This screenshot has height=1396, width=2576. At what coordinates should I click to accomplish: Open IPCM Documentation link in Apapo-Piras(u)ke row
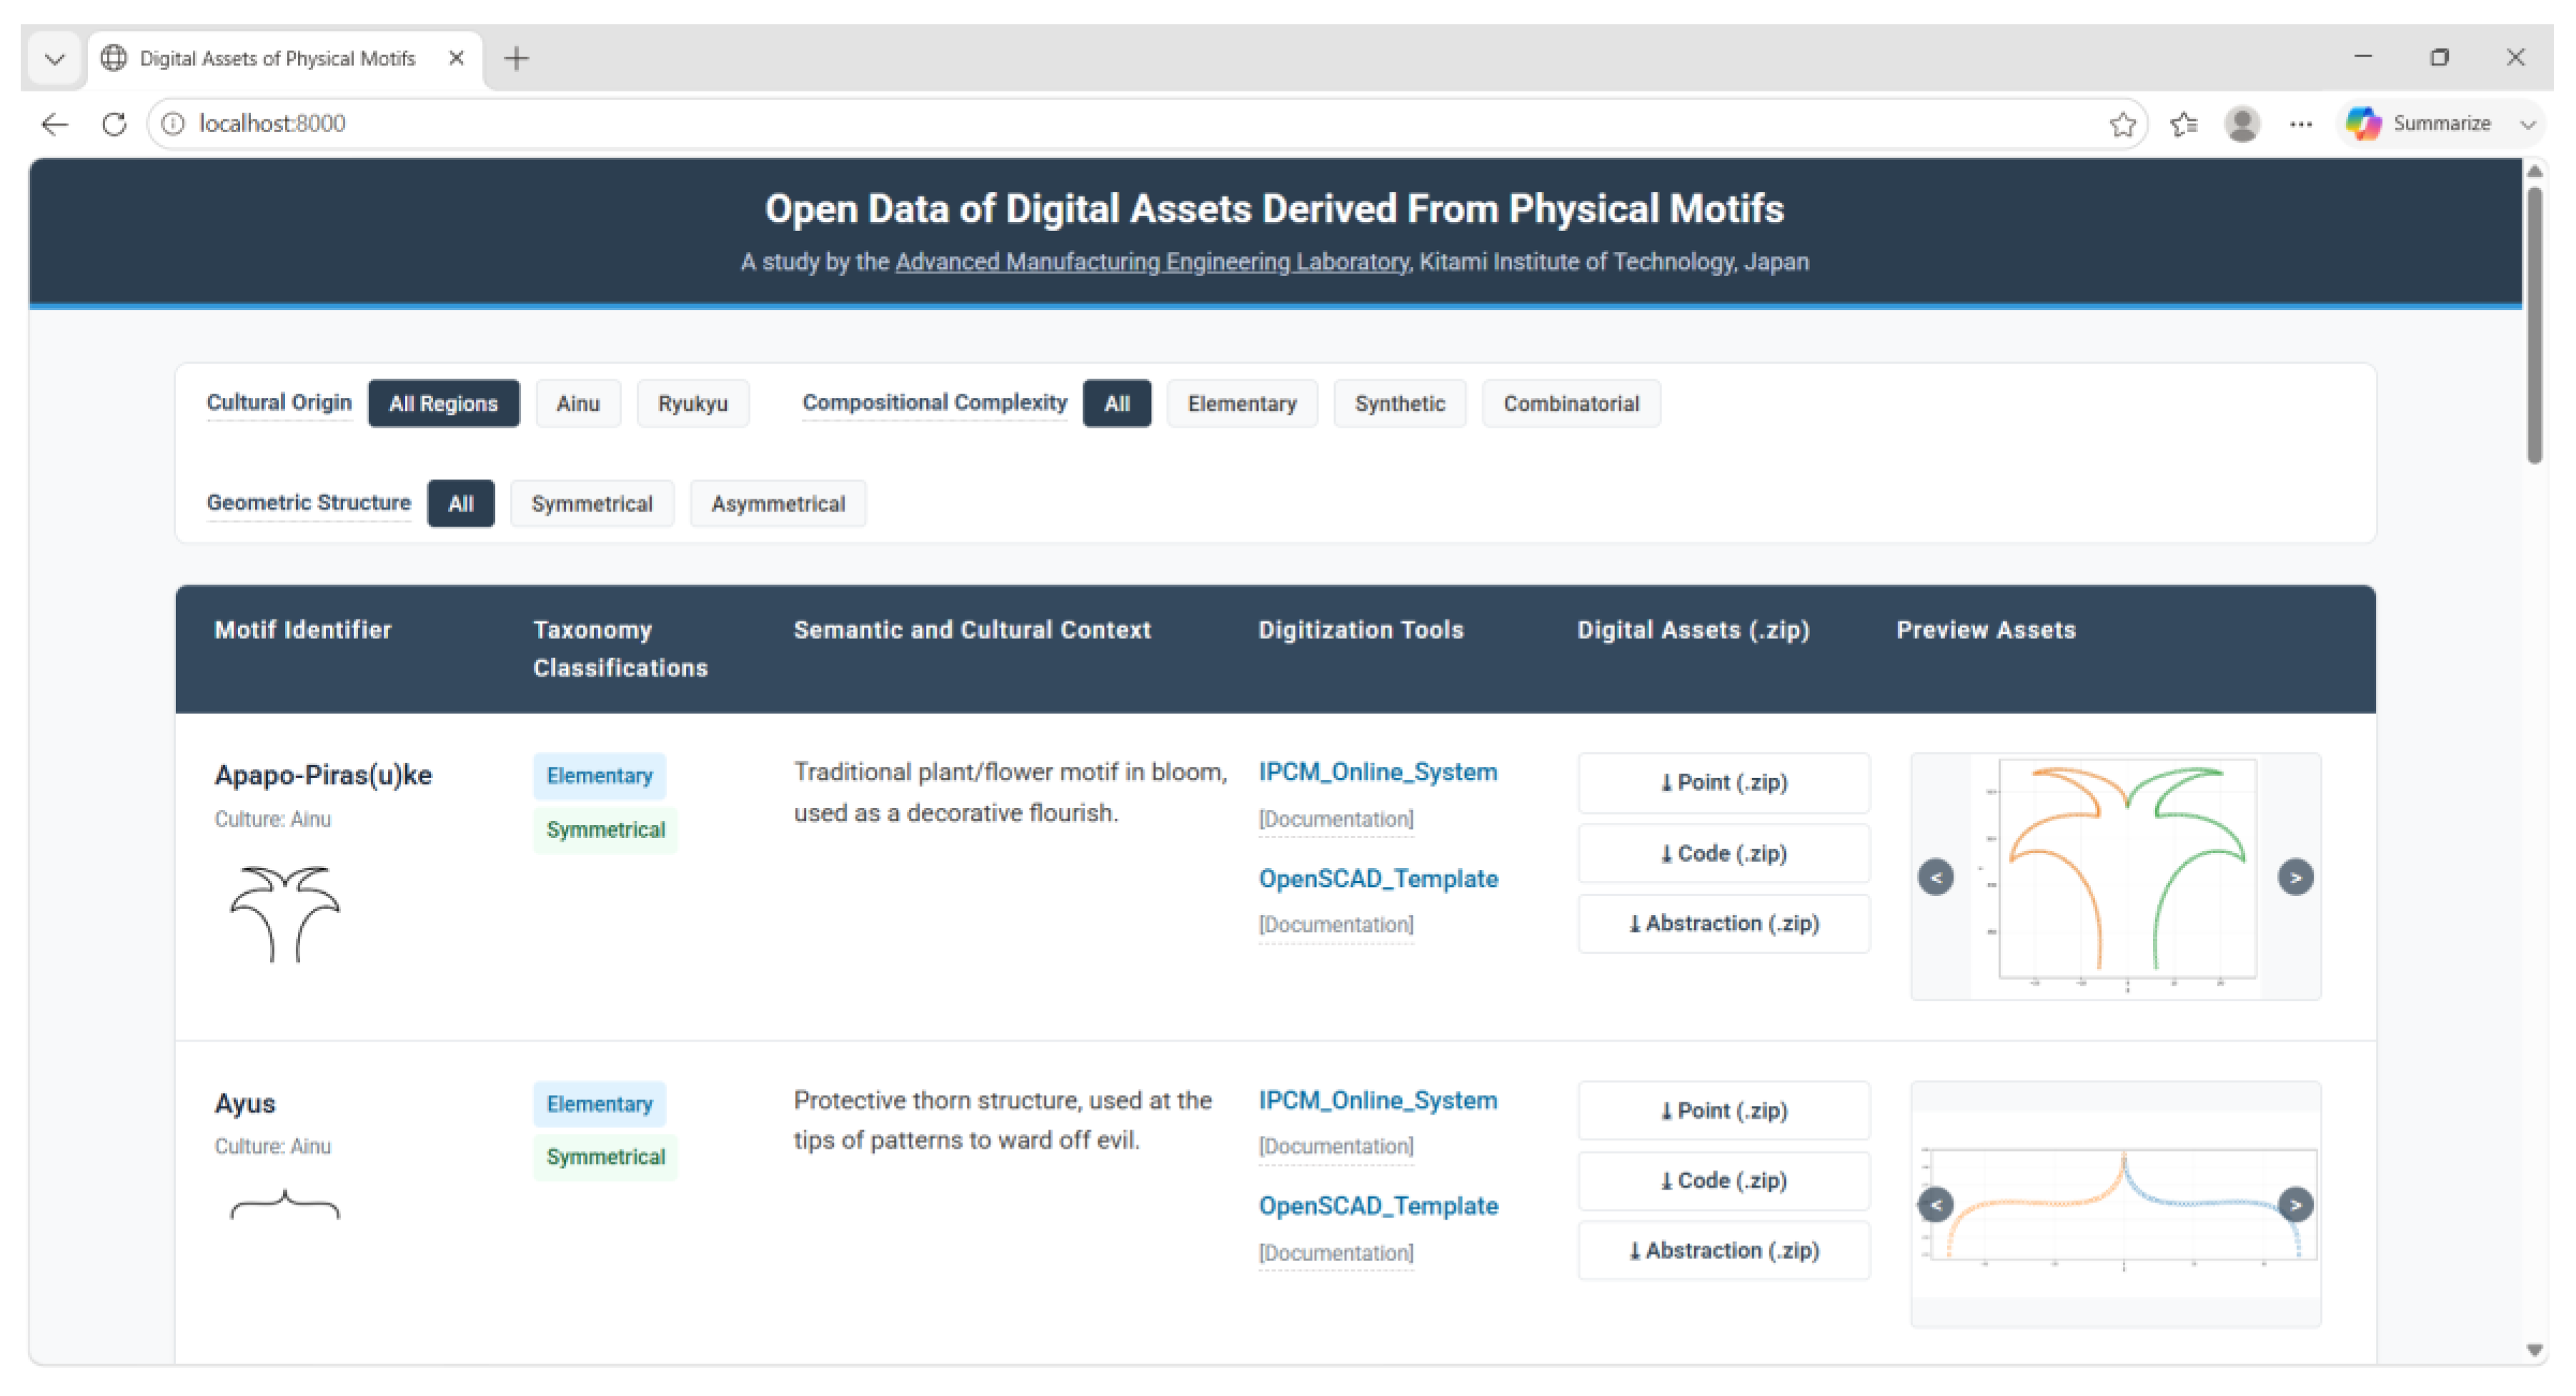pos(1336,820)
